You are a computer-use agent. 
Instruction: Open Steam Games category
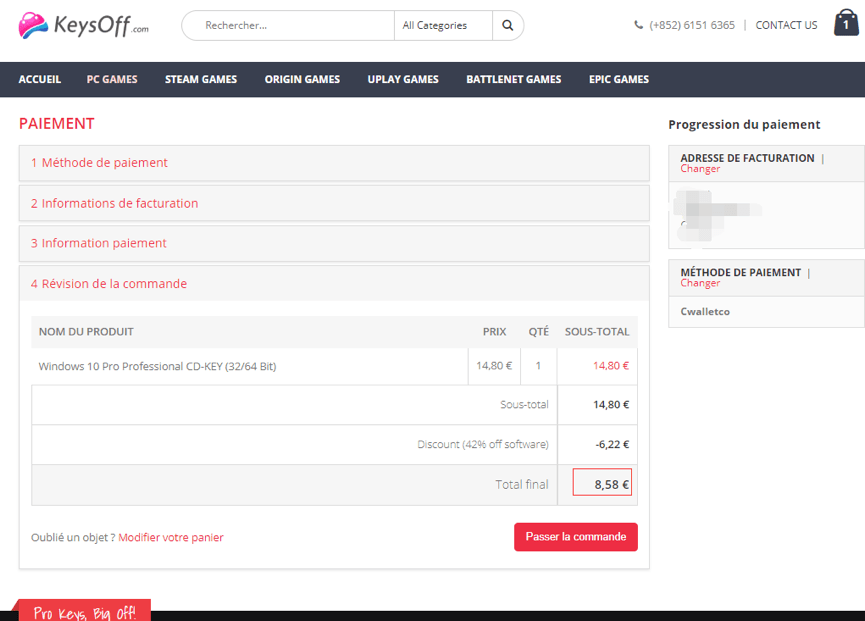(201, 79)
